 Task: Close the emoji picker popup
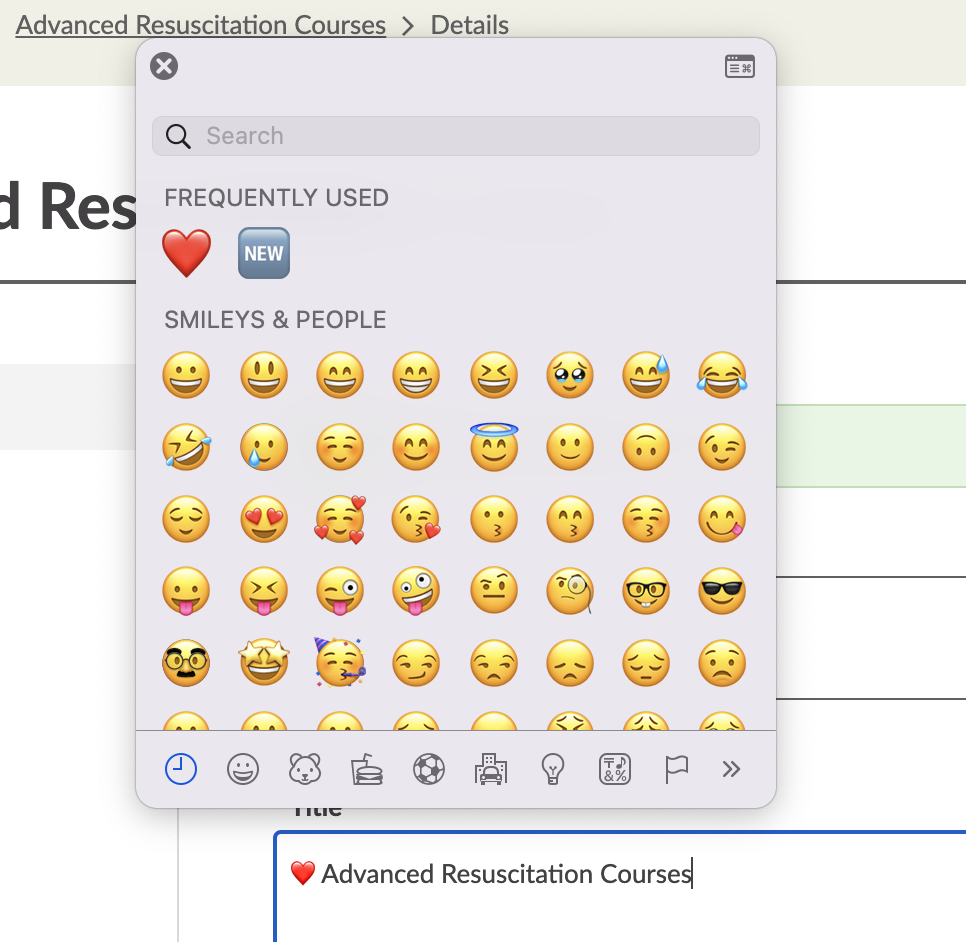(164, 67)
